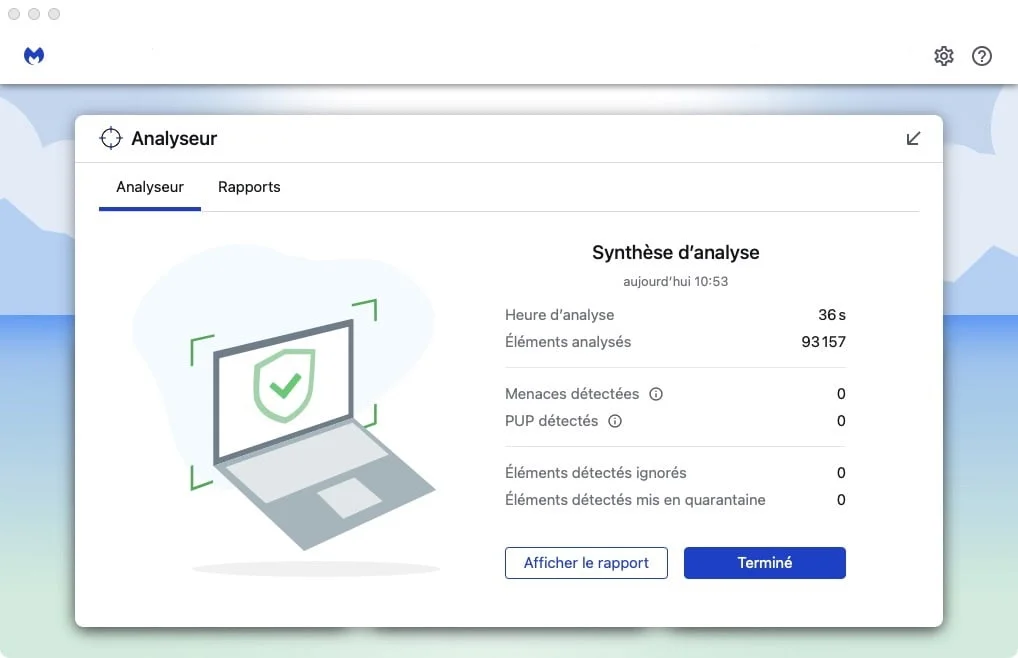This screenshot has width=1018, height=658.
Task: Click the aujourd'hui 10:53 timestamp
Action: click(x=675, y=281)
